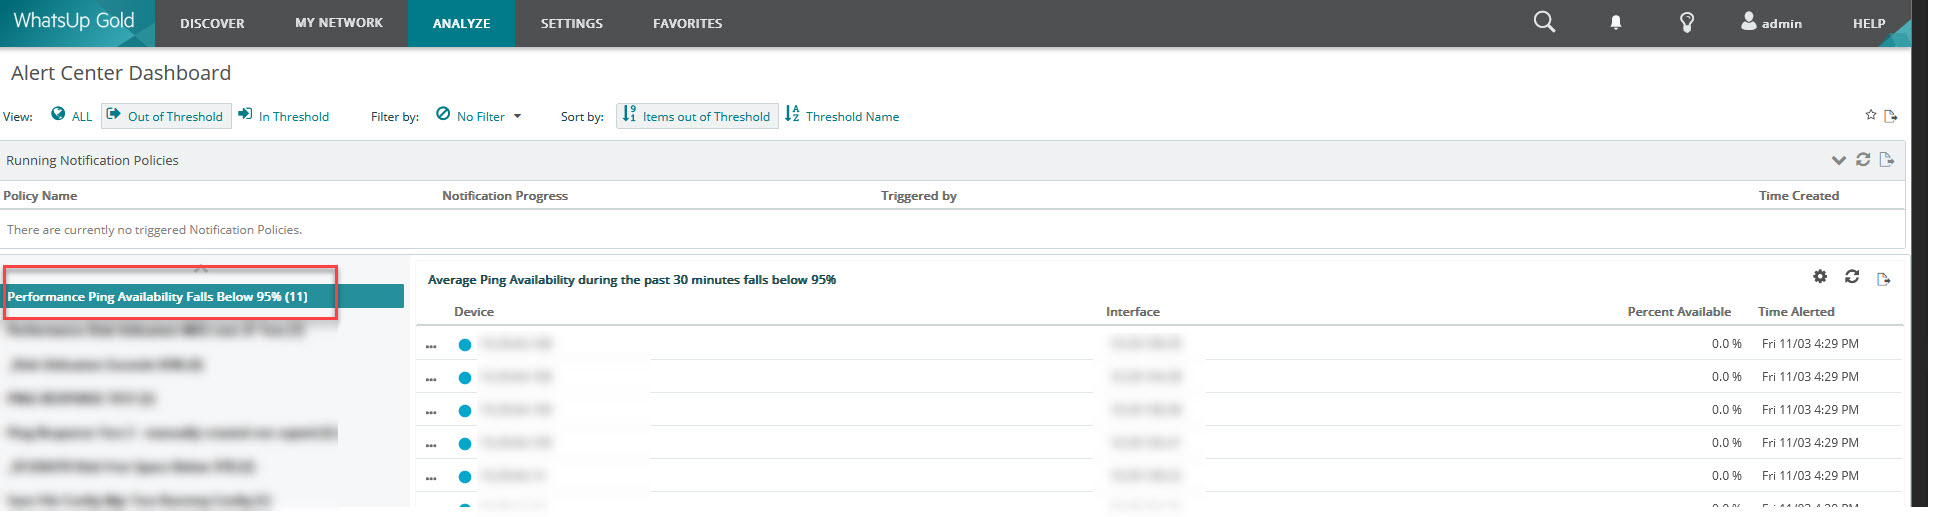
Task: Open the admin user menu
Action: (x=1771, y=22)
